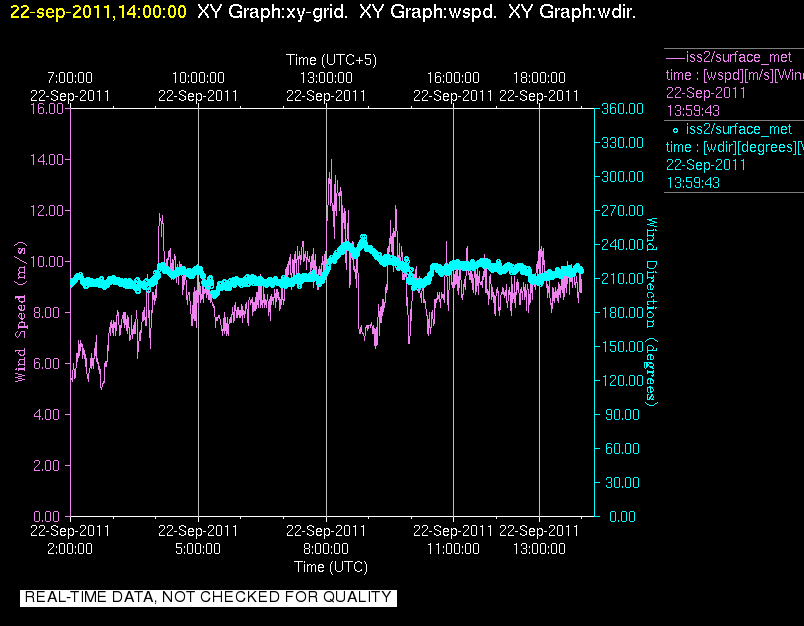Screen dimensions: 804x626
Task: Click the 10:00:00 top axis tick label
Action: [x=198, y=78]
